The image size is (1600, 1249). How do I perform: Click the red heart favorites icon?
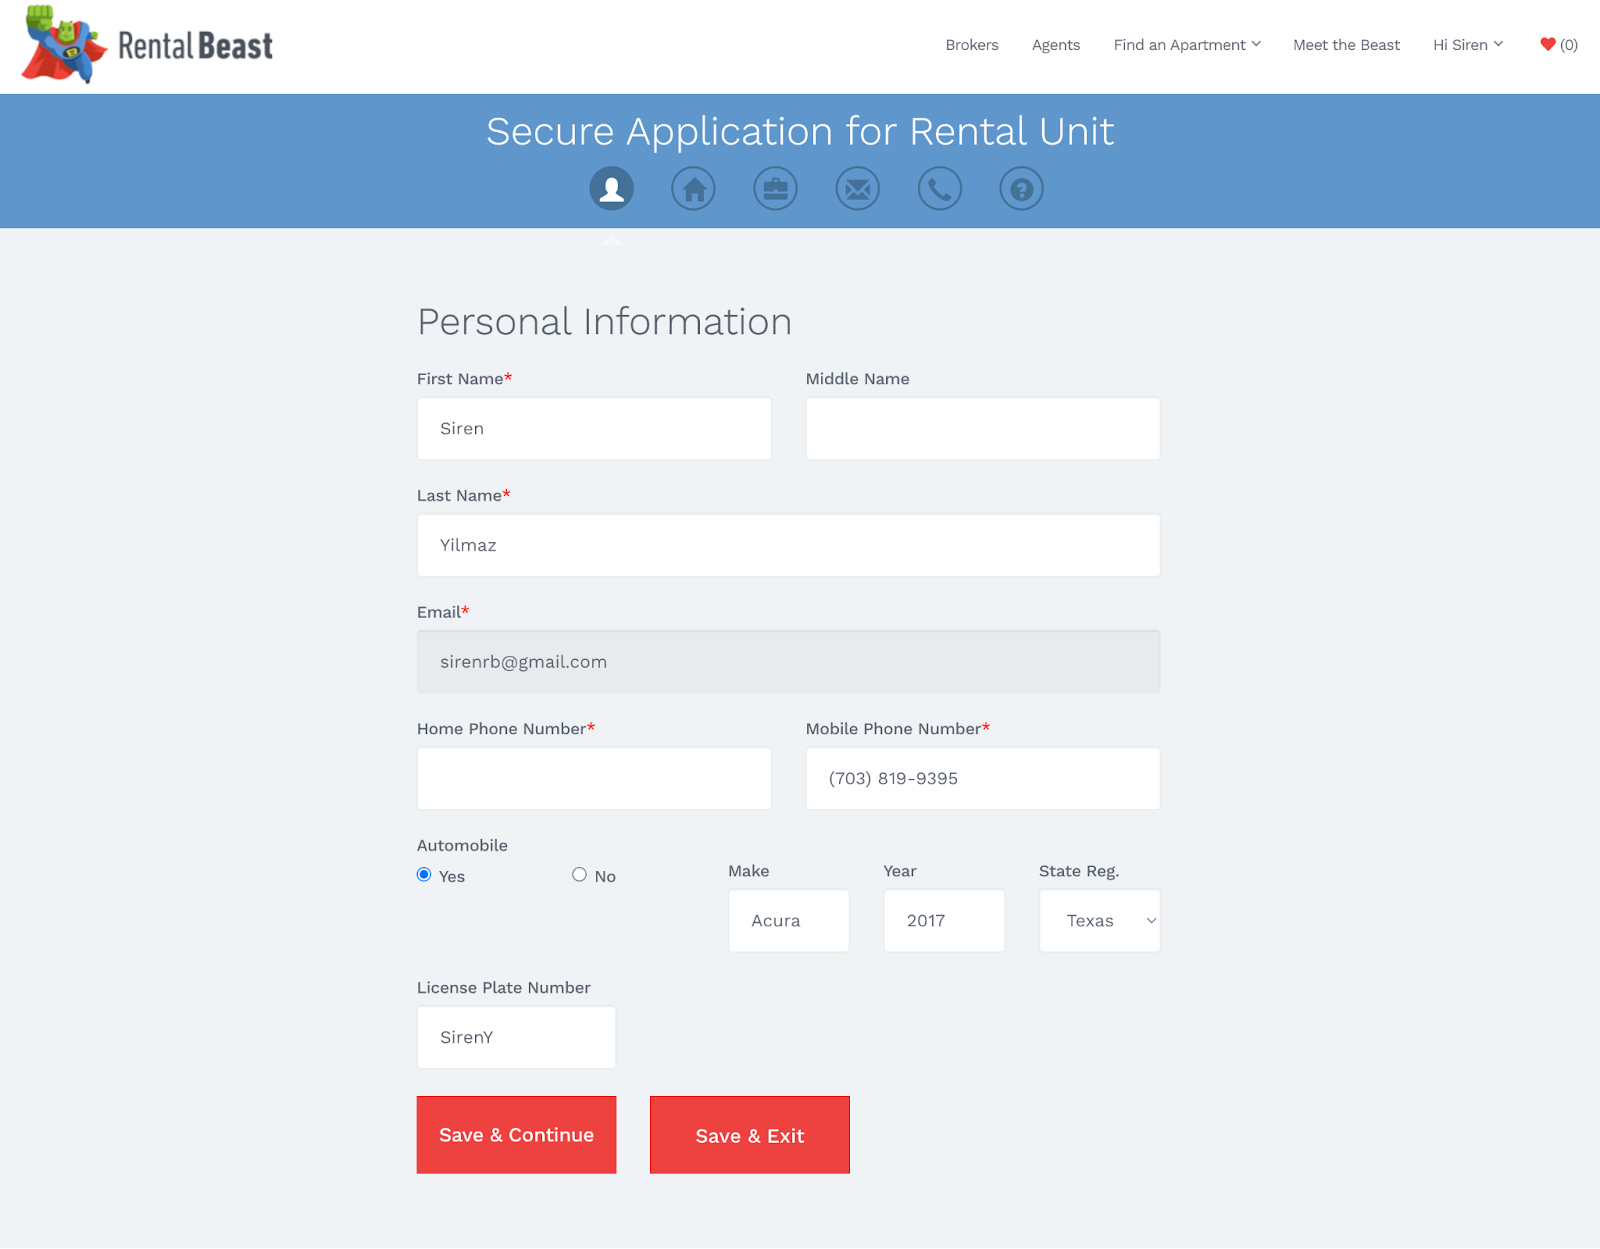pyautogui.click(x=1547, y=44)
